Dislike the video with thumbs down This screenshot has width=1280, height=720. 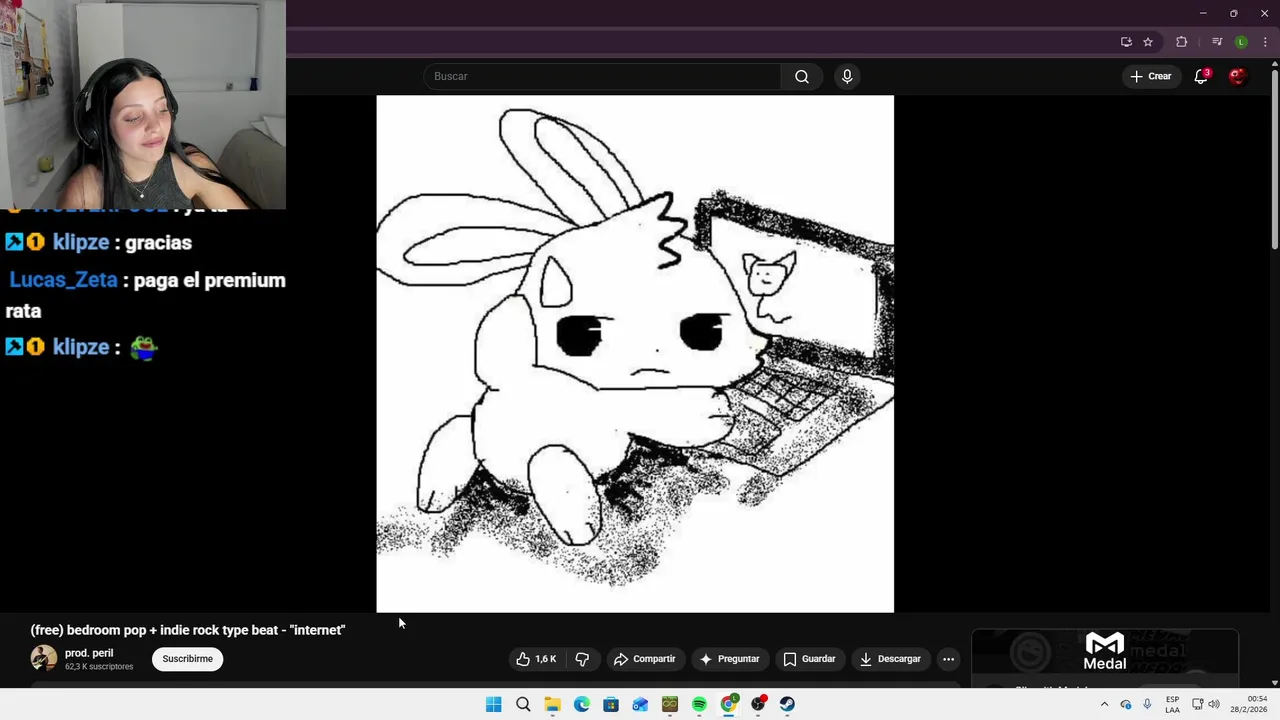click(x=582, y=659)
